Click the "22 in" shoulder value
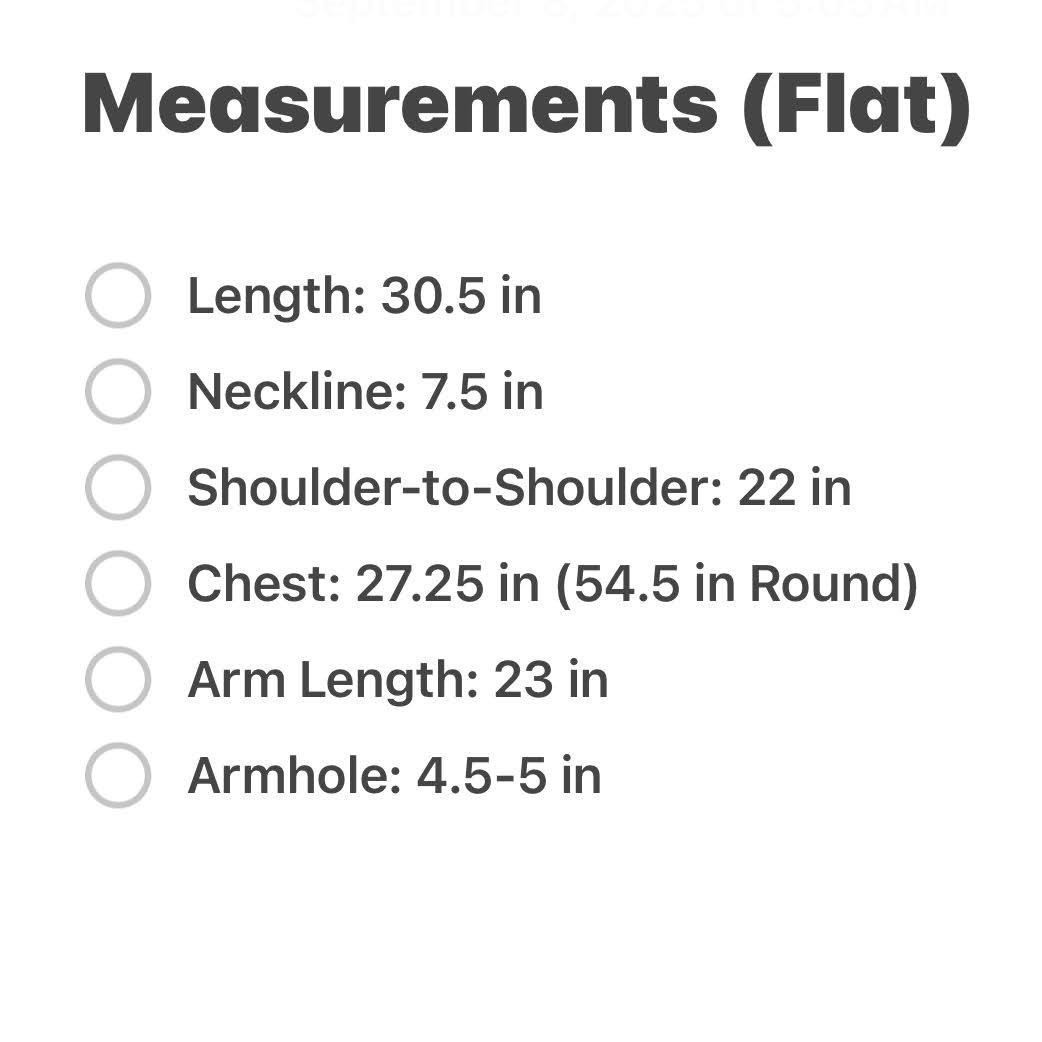This screenshot has height=1042, width=1042. tap(794, 488)
